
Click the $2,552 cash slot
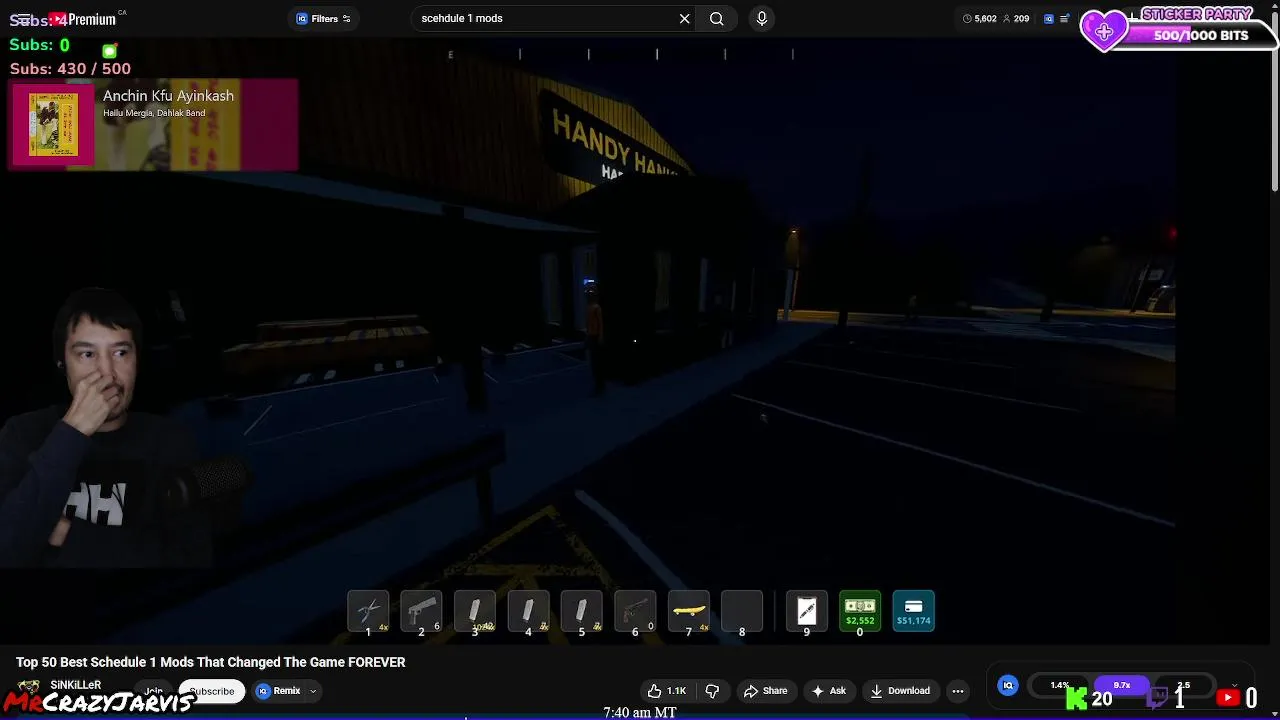(860, 612)
